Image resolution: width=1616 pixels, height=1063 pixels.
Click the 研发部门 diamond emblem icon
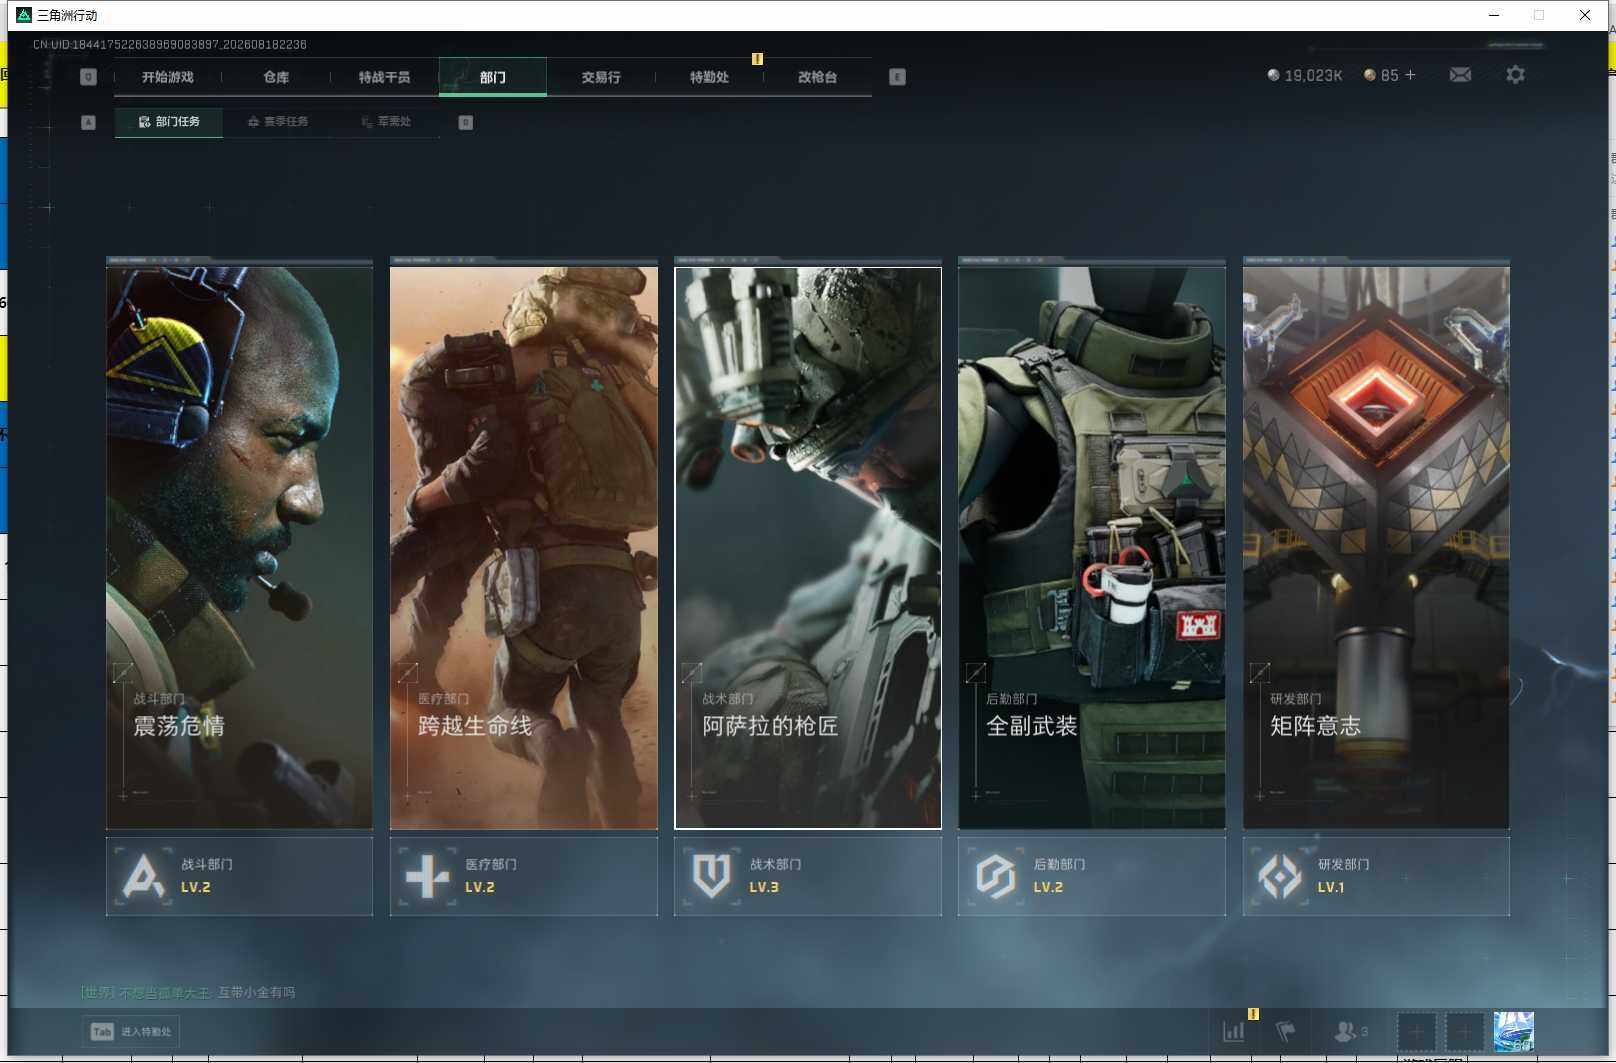(1280, 876)
